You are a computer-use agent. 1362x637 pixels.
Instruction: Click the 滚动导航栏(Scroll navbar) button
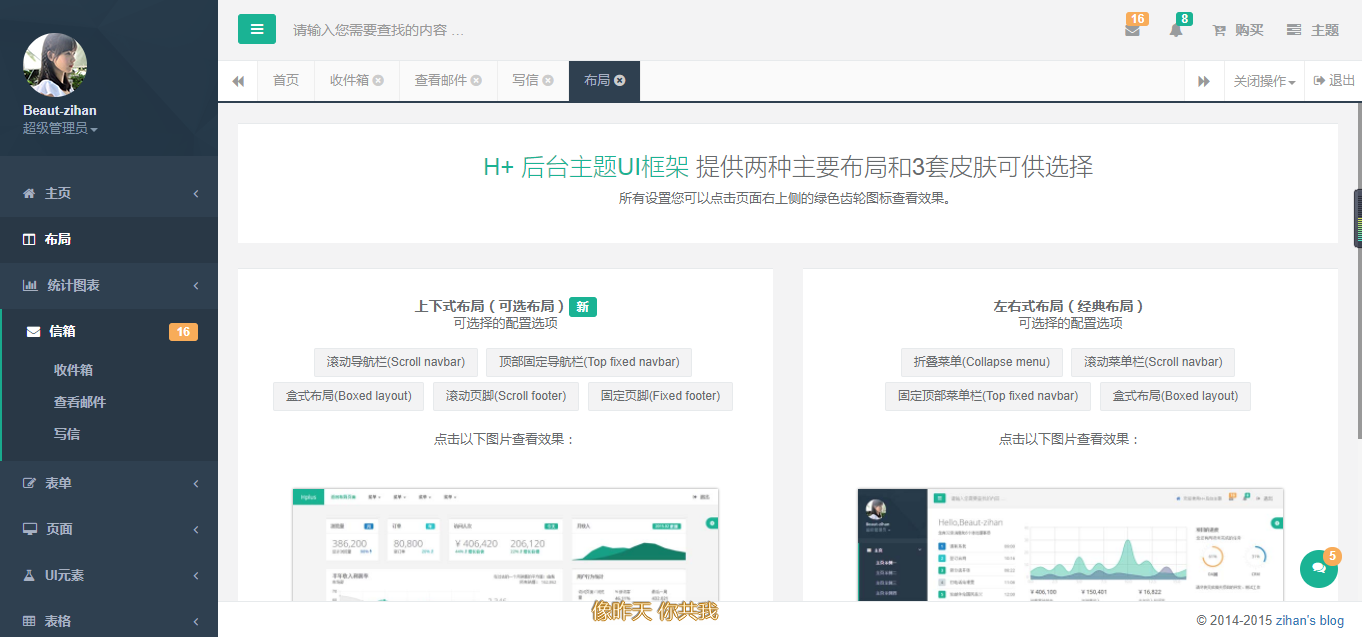pos(395,362)
